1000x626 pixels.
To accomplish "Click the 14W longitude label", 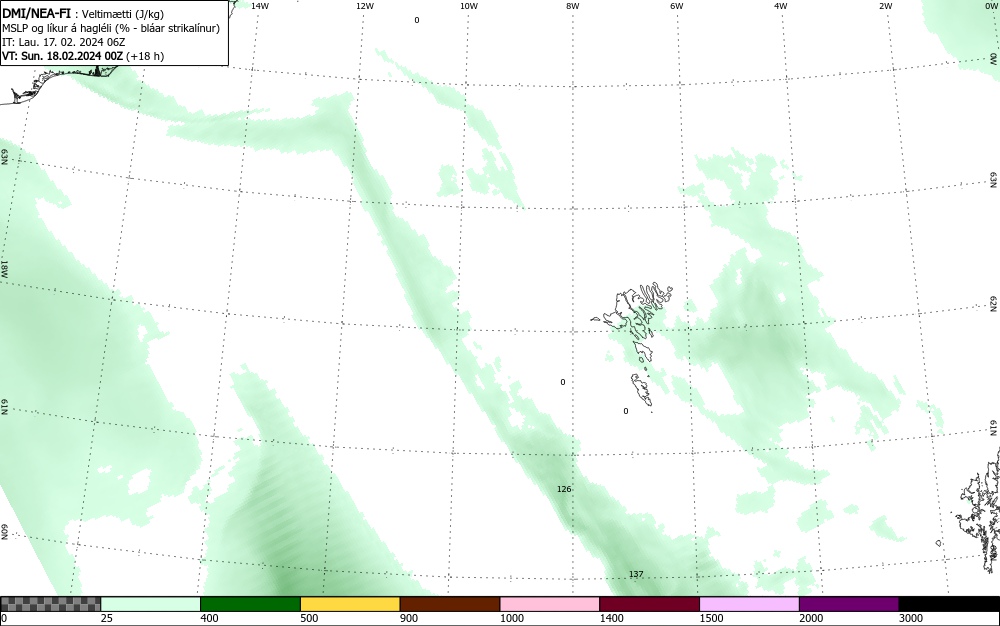I will [260, 6].
